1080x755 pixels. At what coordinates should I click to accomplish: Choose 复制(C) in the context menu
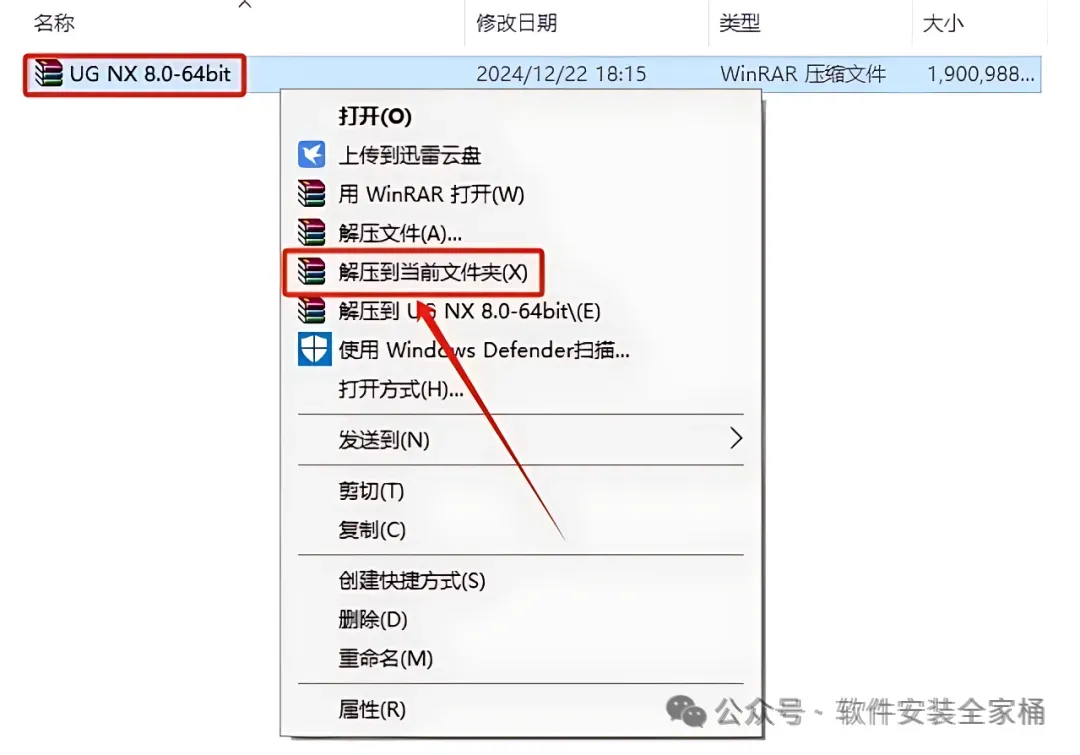(372, 530)
